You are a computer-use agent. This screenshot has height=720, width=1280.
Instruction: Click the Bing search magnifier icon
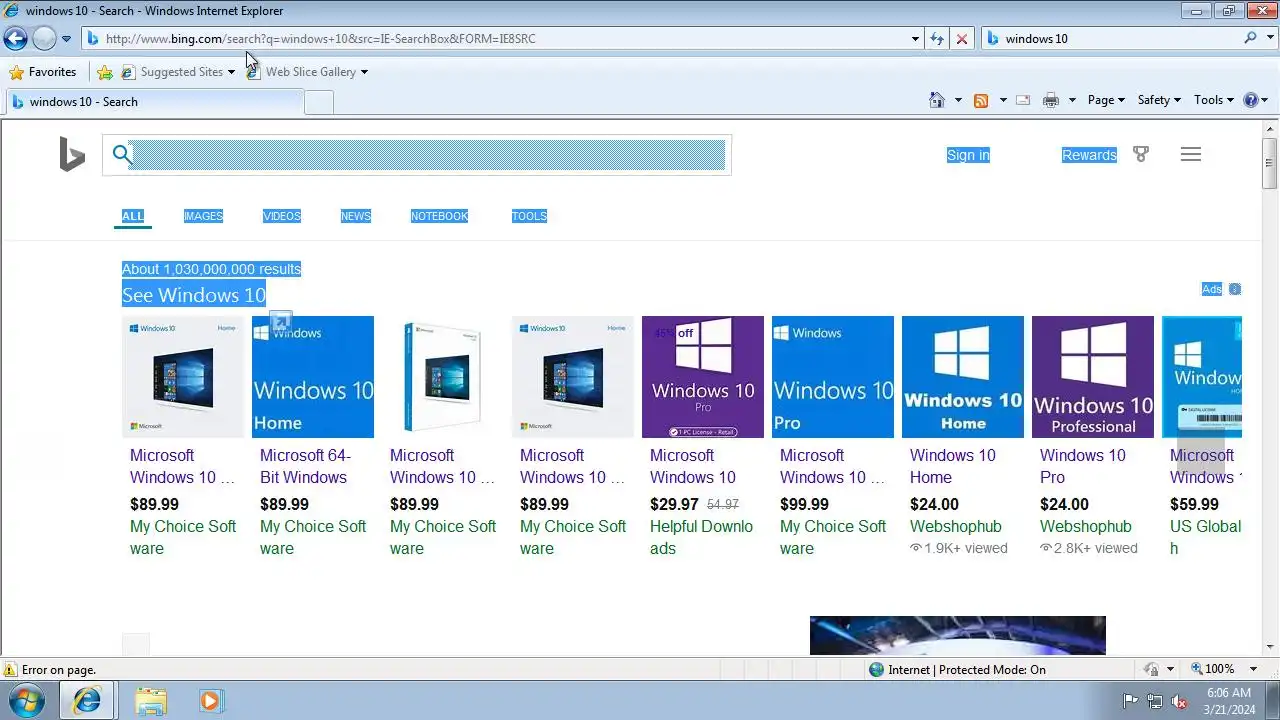[121, 154]
